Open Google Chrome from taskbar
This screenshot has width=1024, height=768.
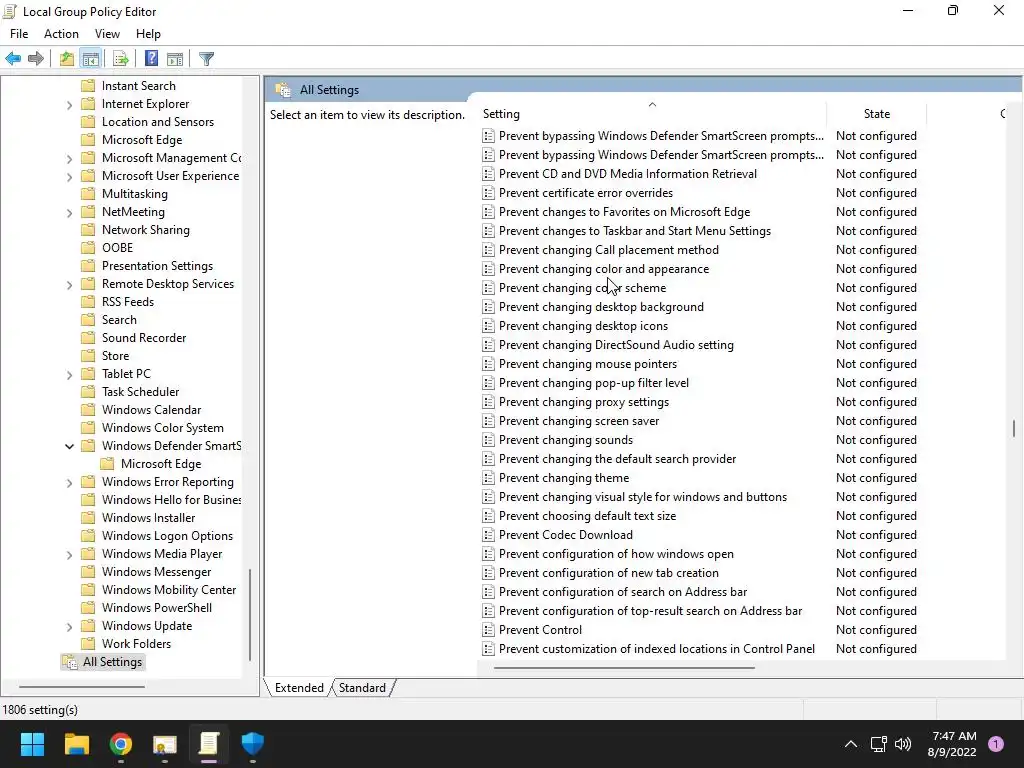tap(121, 744)
